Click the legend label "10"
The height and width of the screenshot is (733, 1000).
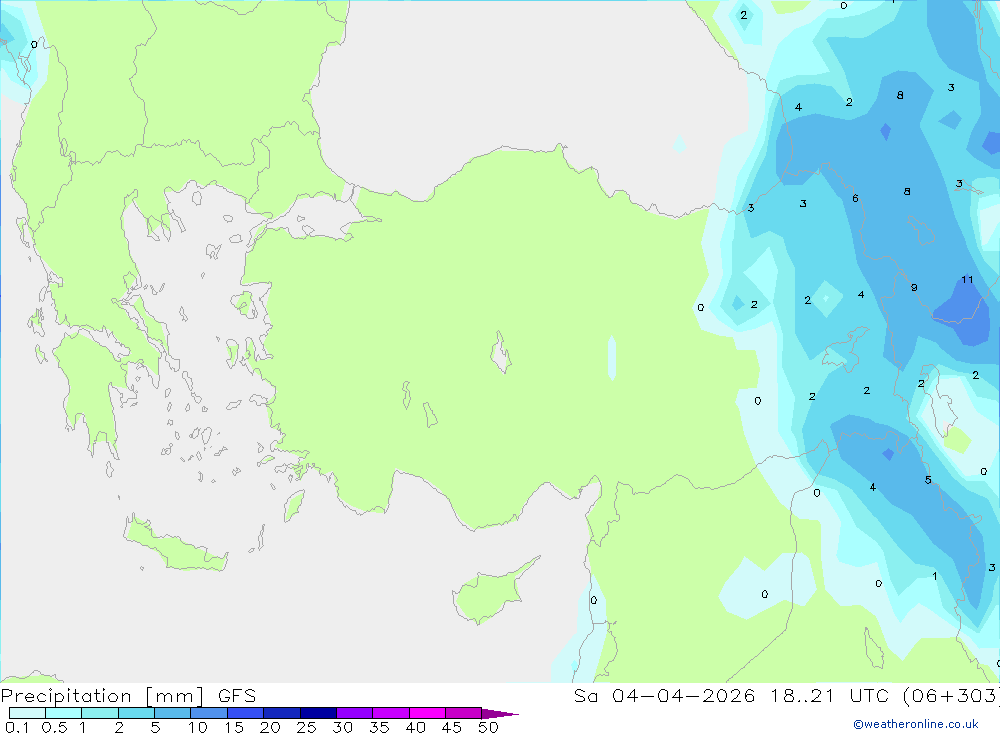198,727
